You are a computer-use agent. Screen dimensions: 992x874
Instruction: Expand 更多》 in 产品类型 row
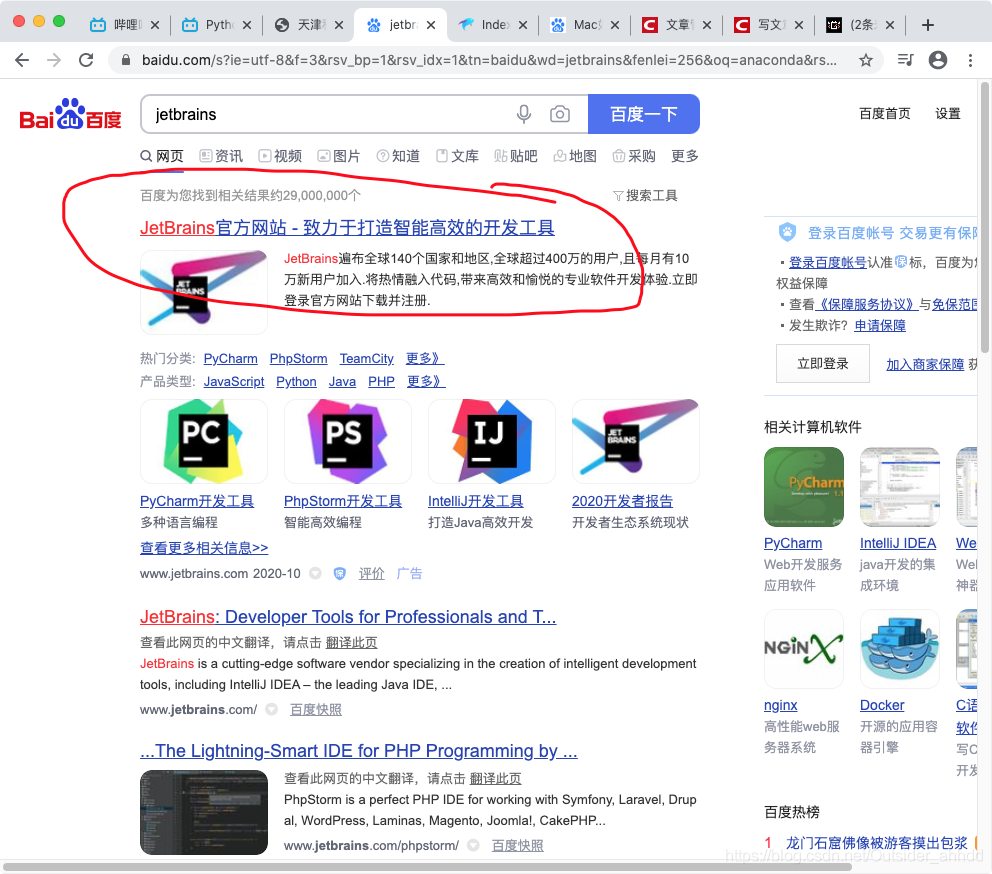click(x=426, y=381)
